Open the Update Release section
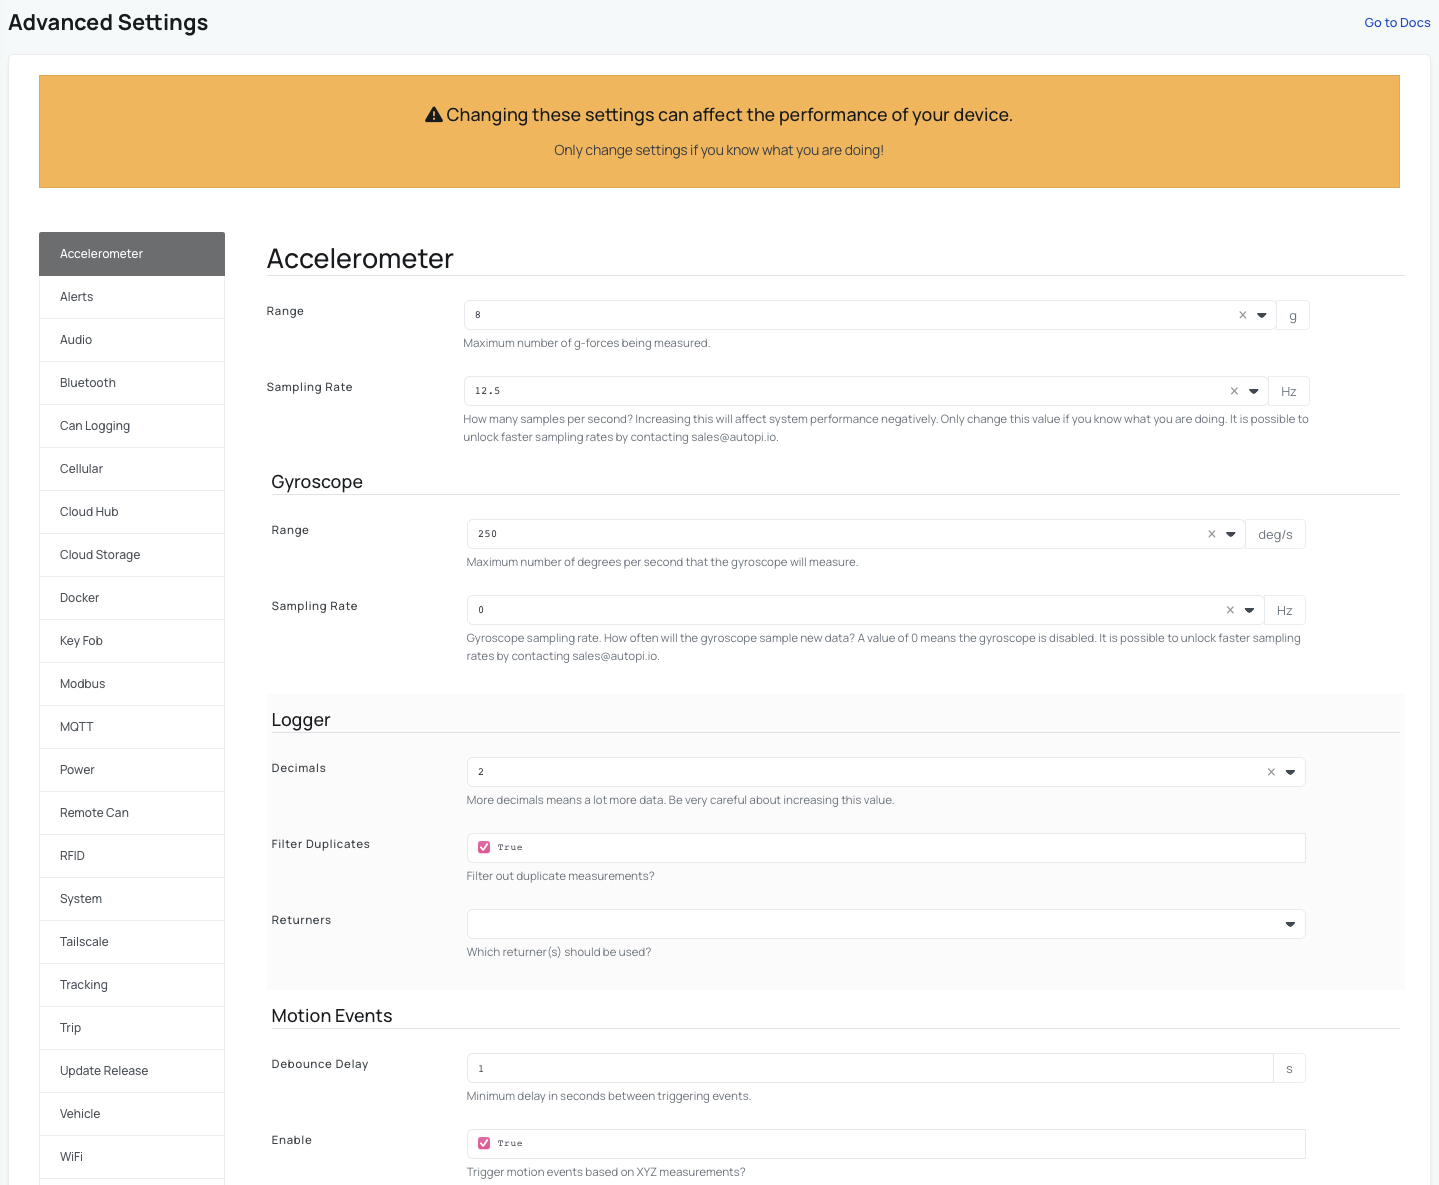 pyautogui.click(x=132, y=1071)
